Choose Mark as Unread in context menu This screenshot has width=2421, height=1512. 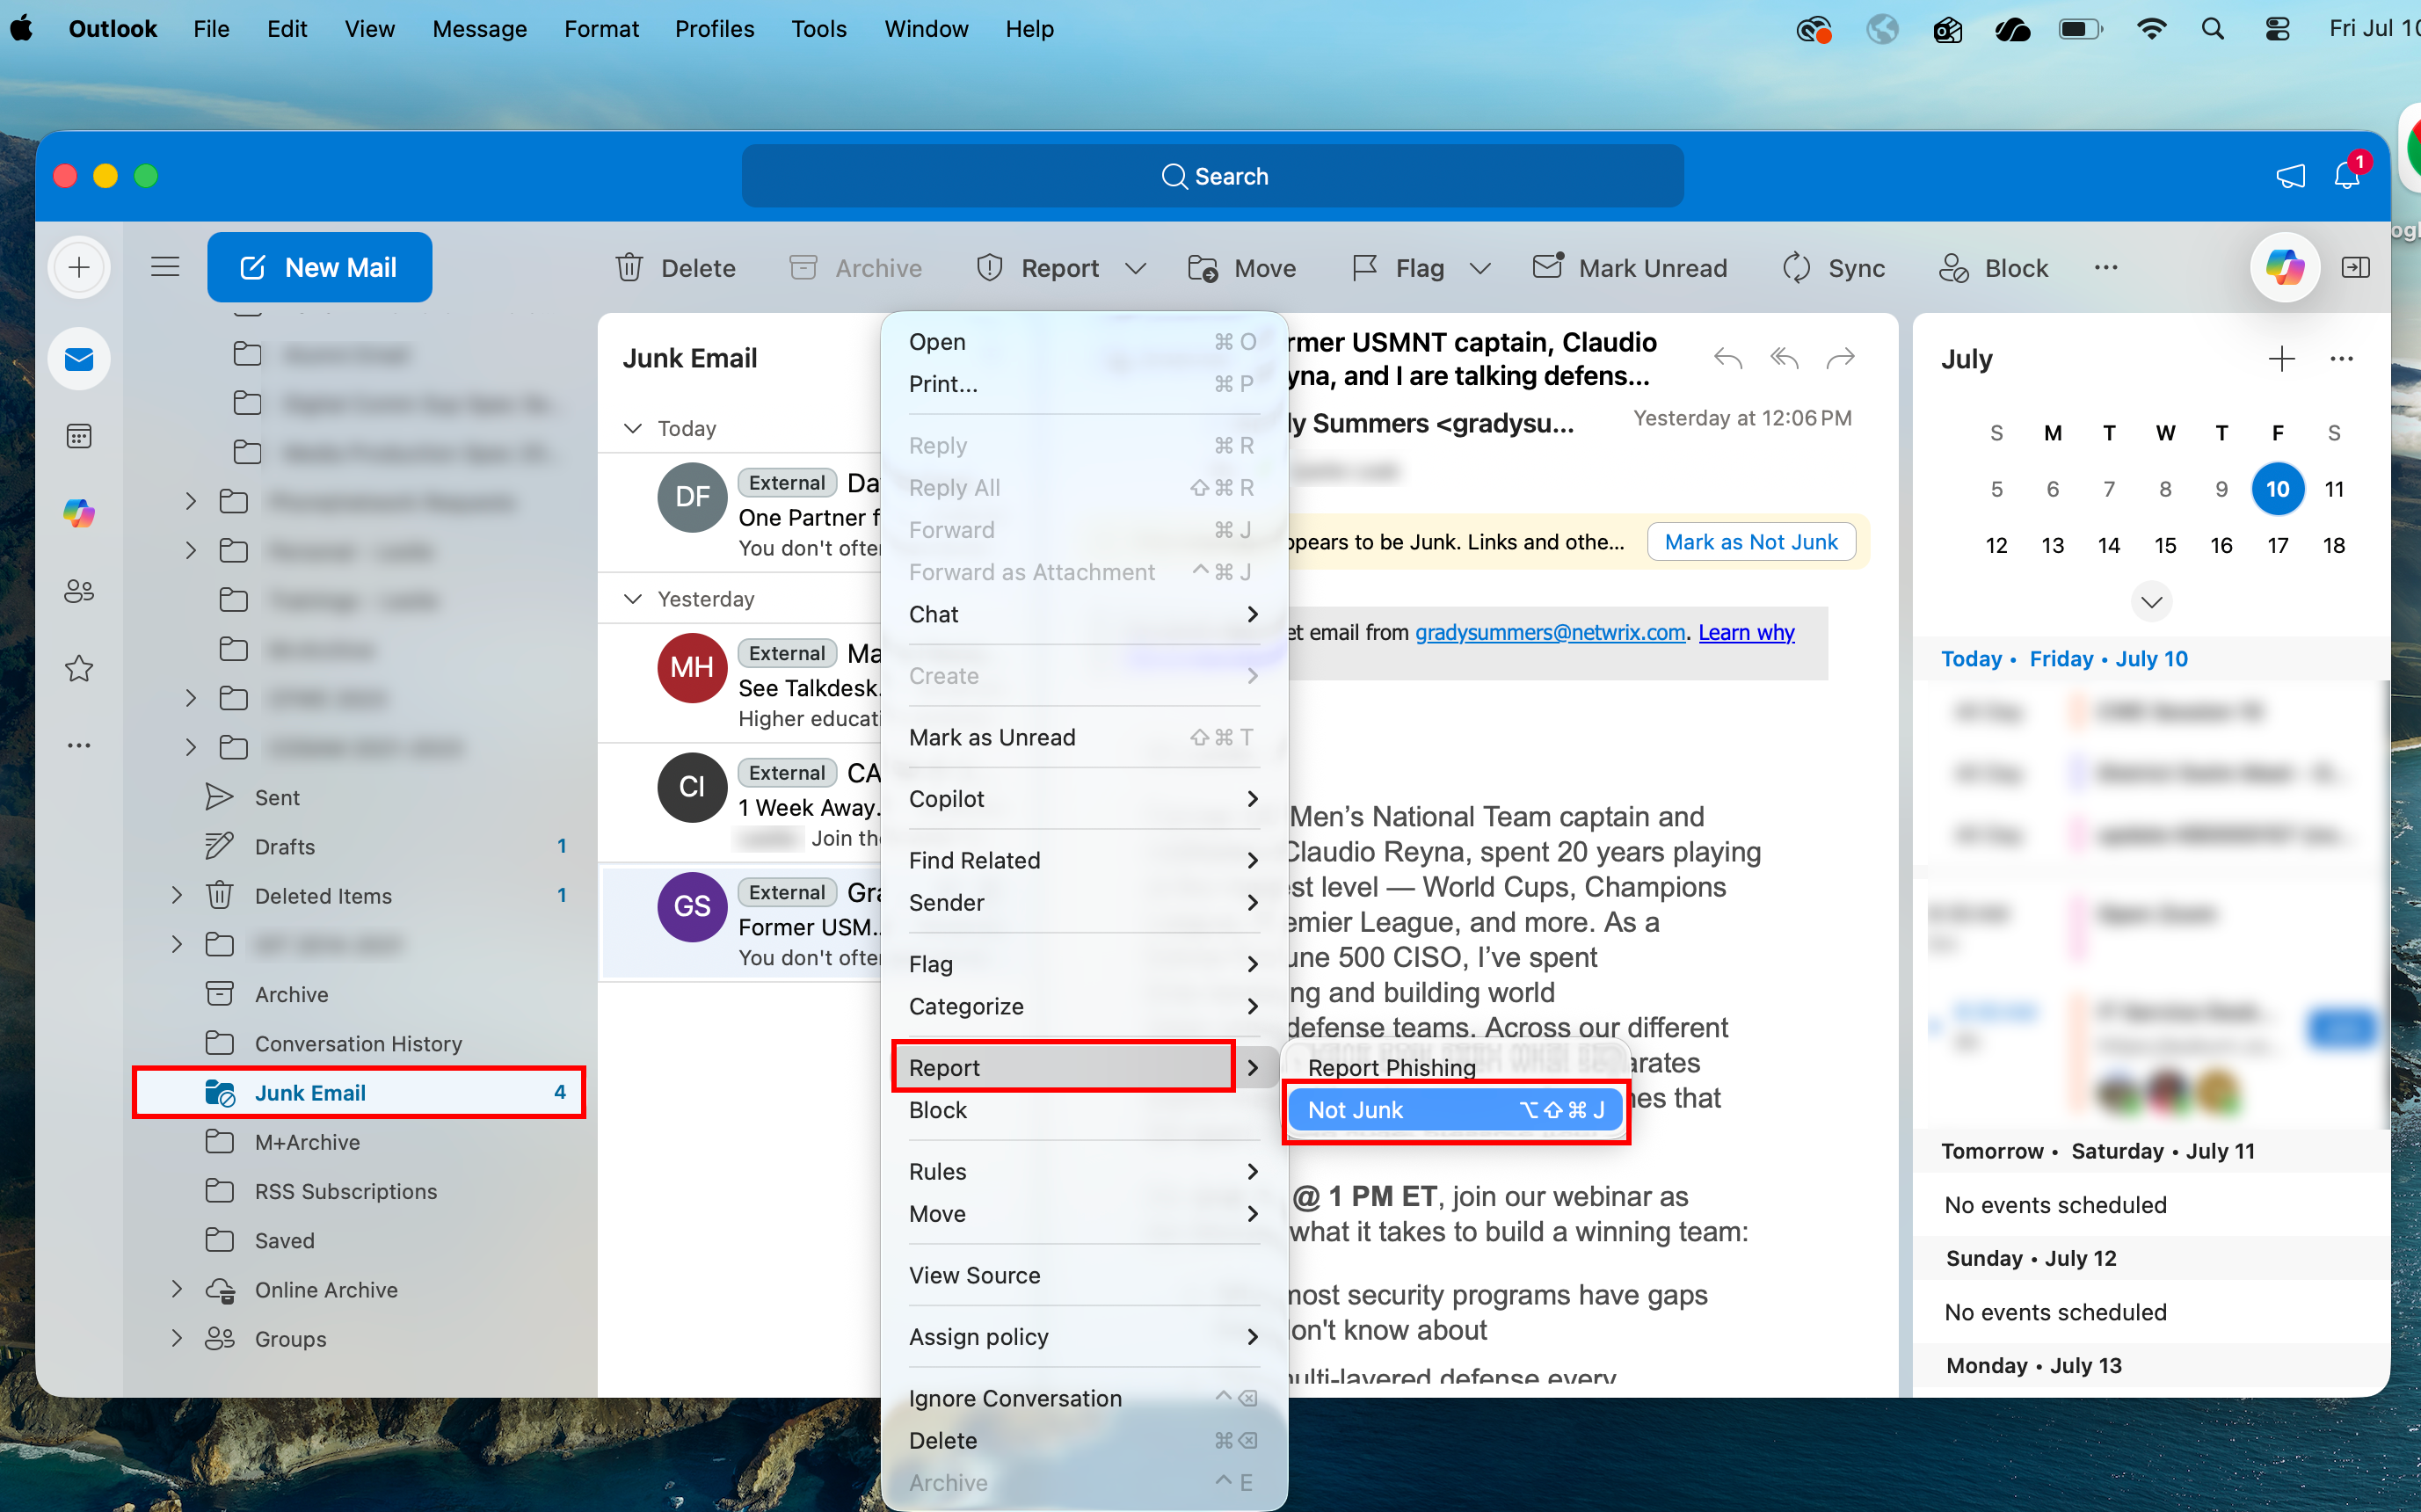click(1083, 737)
